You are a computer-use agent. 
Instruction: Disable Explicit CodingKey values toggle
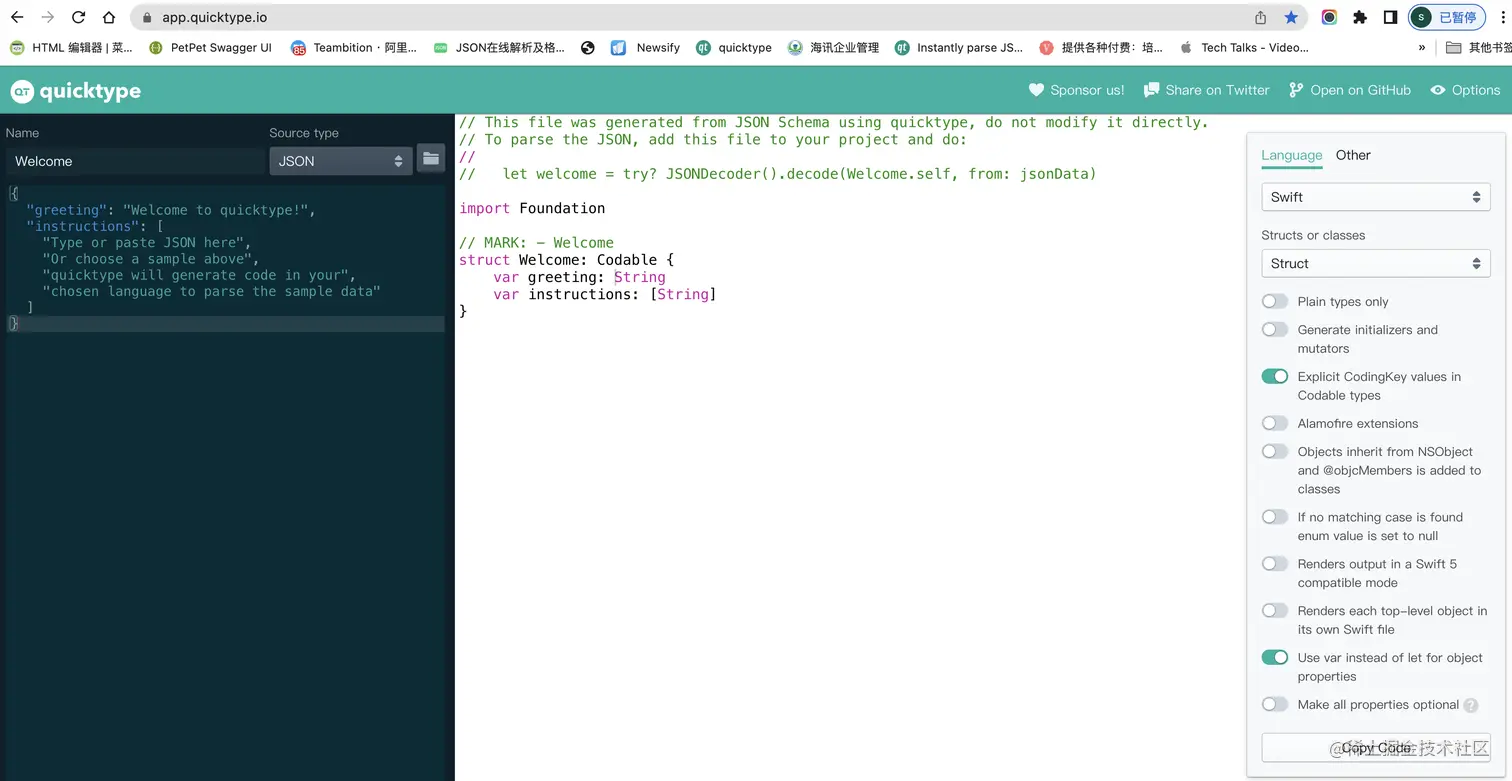click(x=1275, y=376)
